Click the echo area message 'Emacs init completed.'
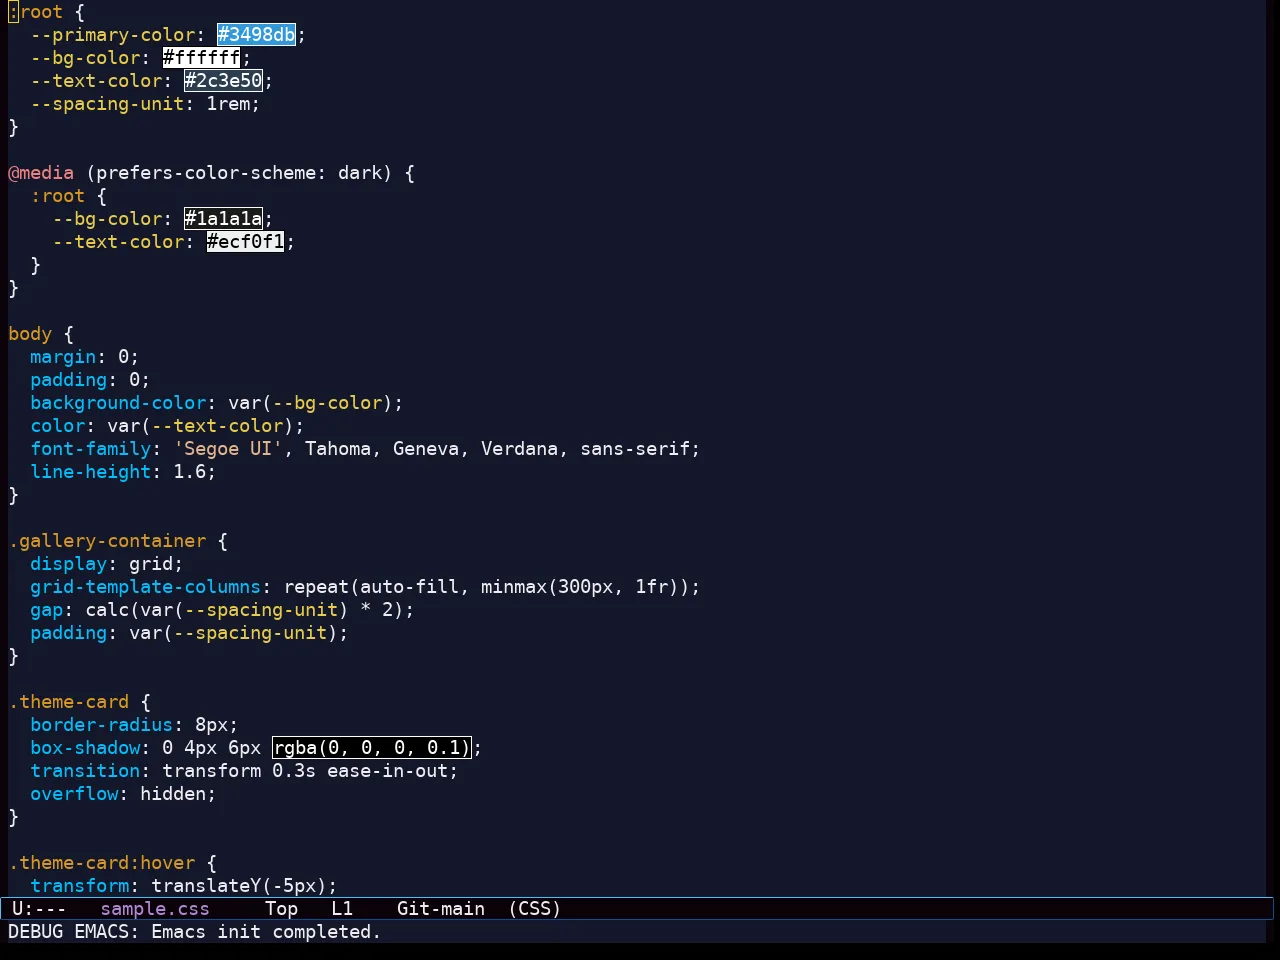1280x960 pixels. click(266, 932)
